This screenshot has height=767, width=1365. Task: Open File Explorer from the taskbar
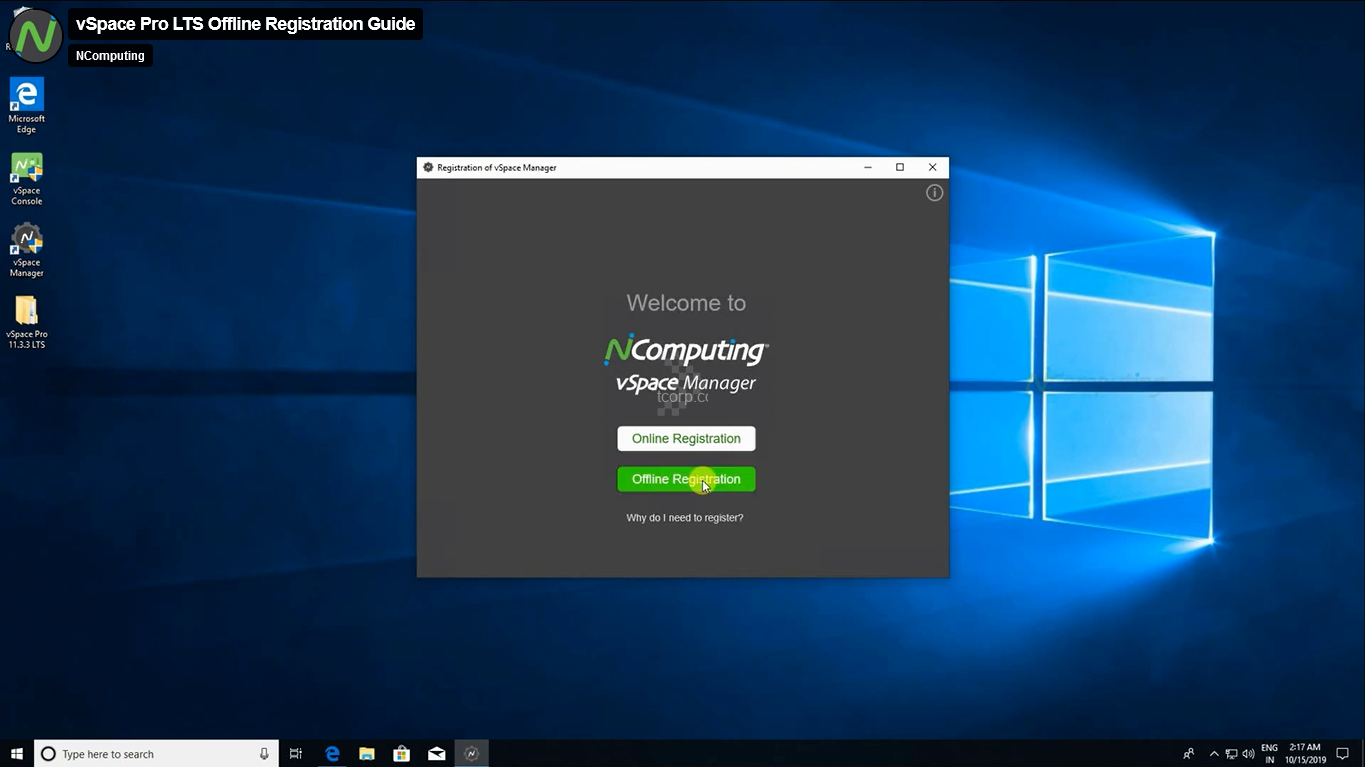coord(367,754)
